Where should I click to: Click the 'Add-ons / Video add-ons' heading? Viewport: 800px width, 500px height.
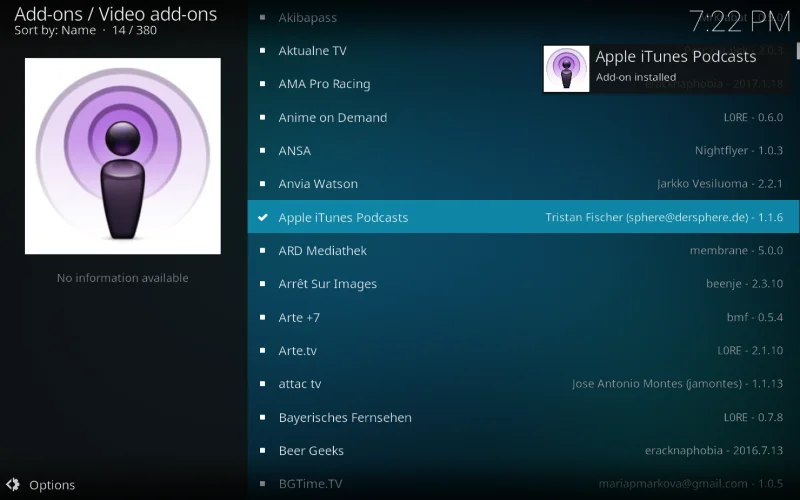pos(116,14)
